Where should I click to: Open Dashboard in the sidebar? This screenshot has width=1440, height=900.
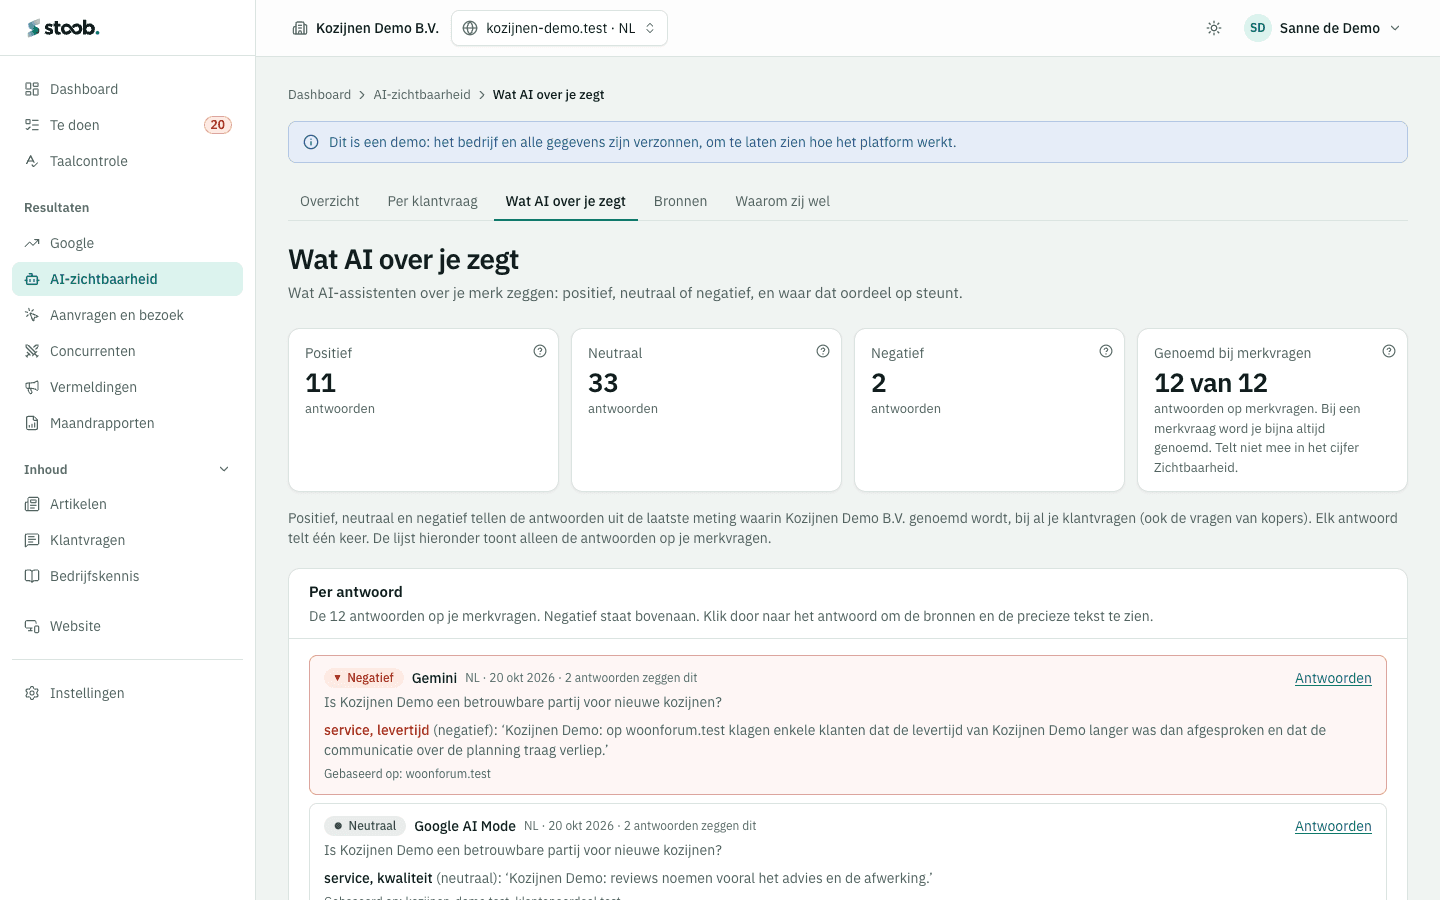127,89
